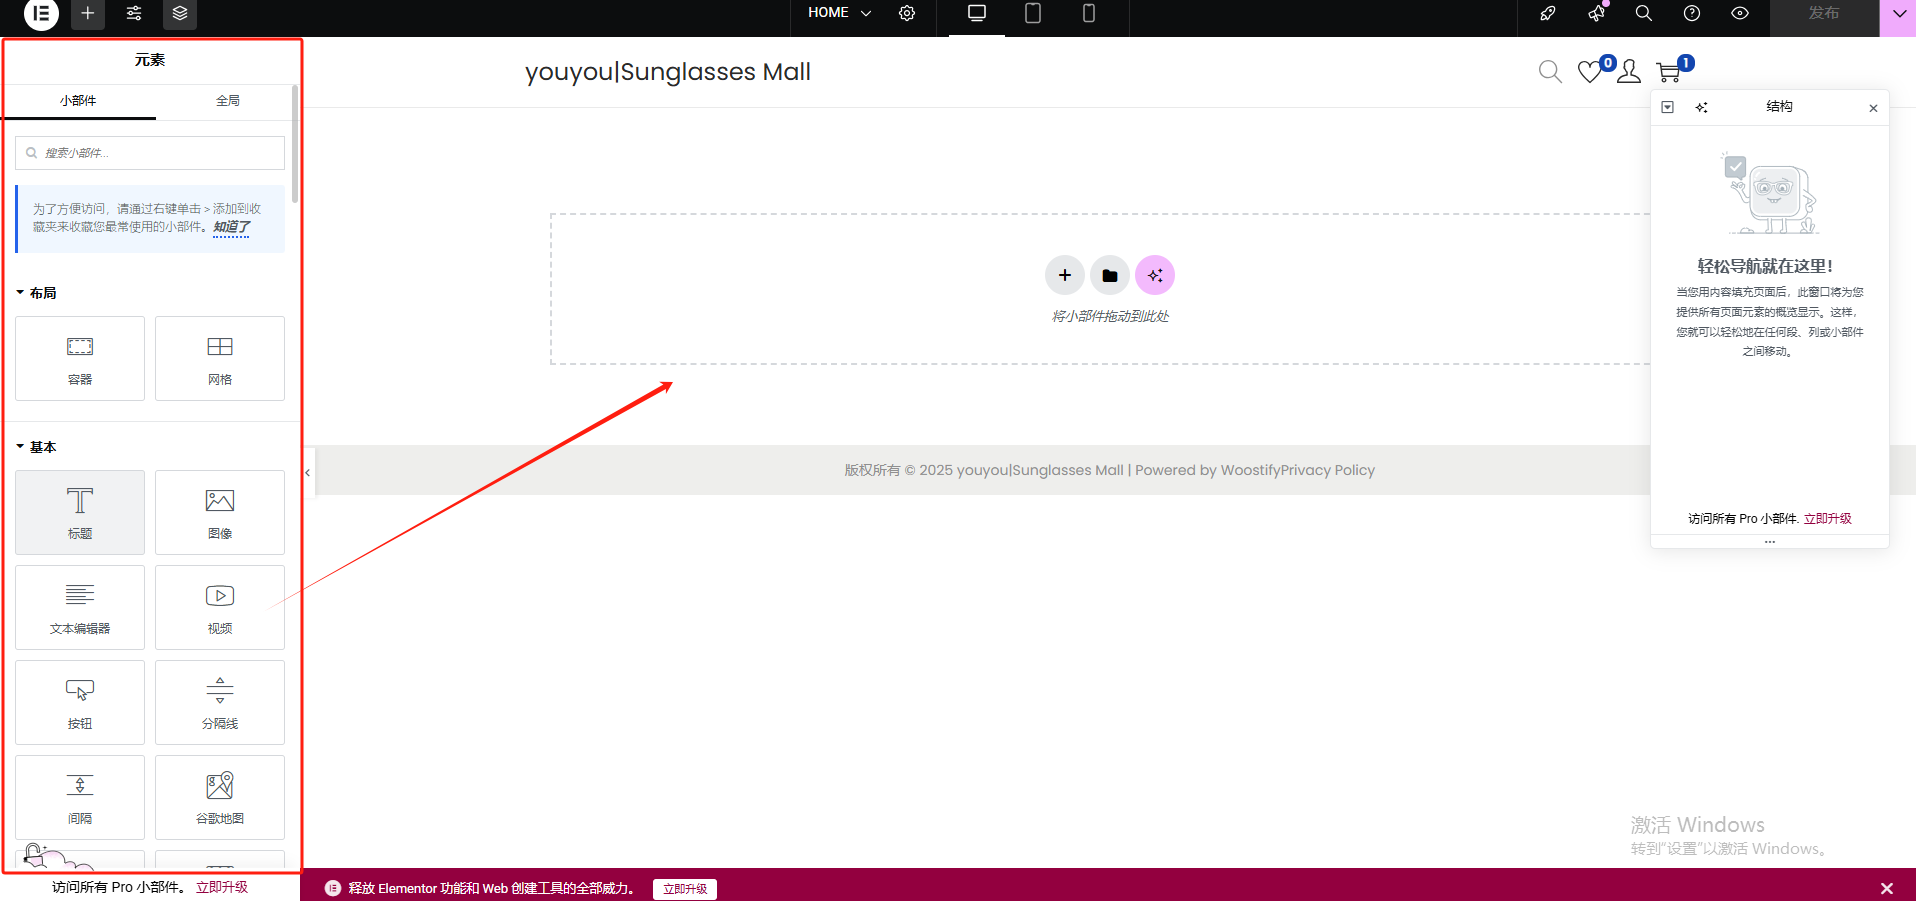Switch to tablet device preview mode
This screenshot has height=901, width=1916.
tap(1033, 14)
